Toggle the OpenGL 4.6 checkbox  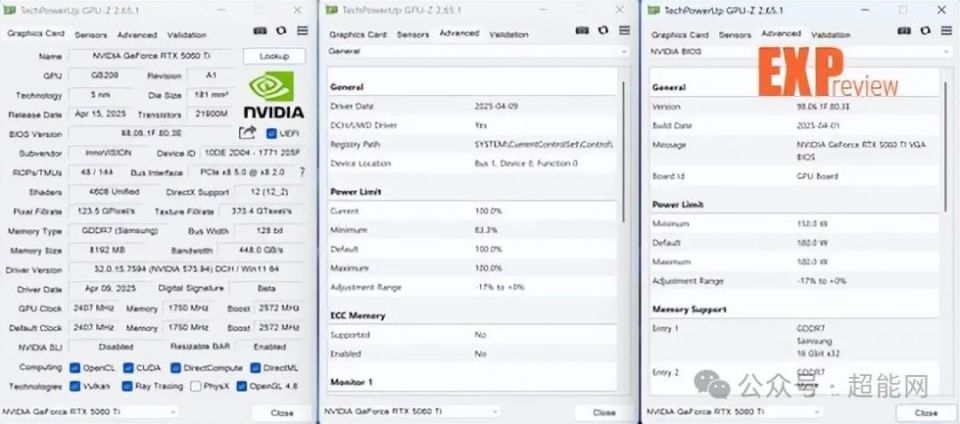pos(241,386)
